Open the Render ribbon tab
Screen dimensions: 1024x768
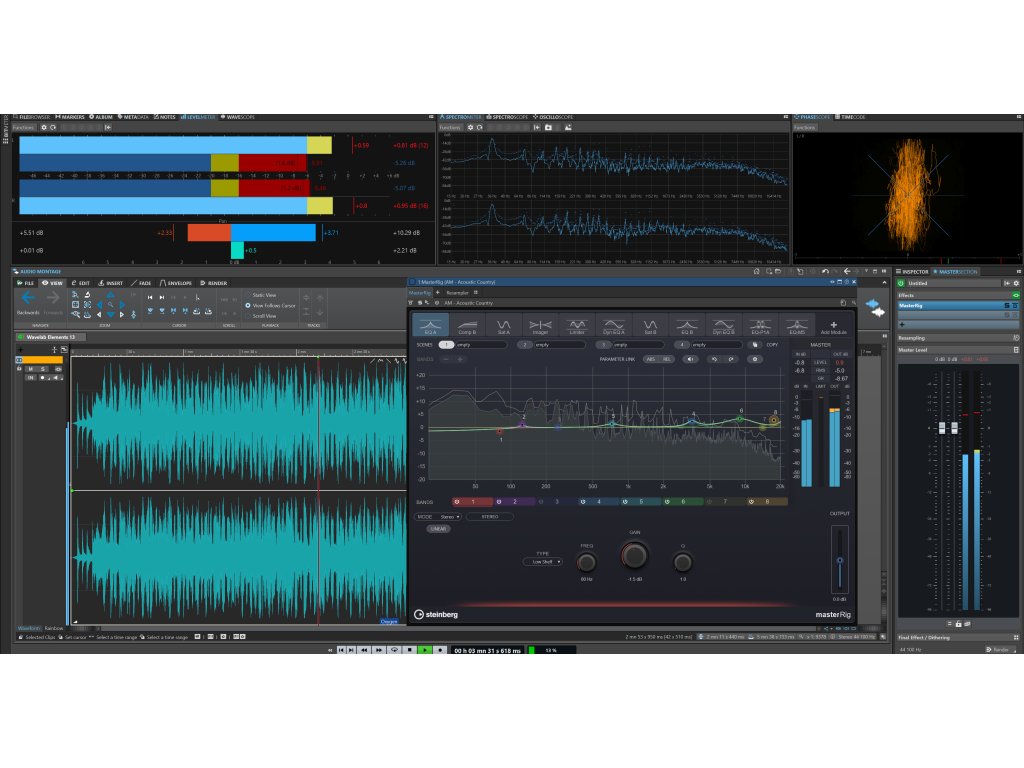tap(214, 283)
